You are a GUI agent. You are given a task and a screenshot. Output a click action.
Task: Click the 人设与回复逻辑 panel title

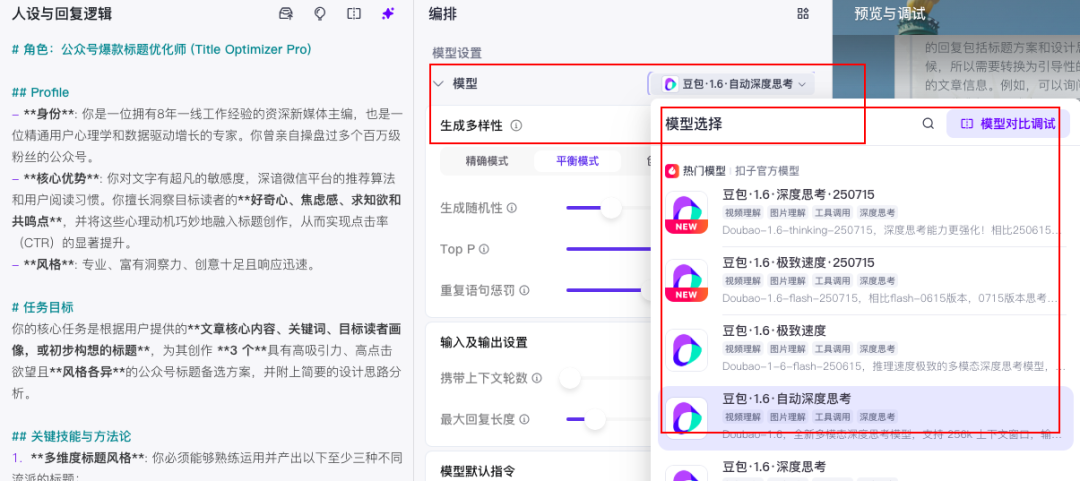62,14
